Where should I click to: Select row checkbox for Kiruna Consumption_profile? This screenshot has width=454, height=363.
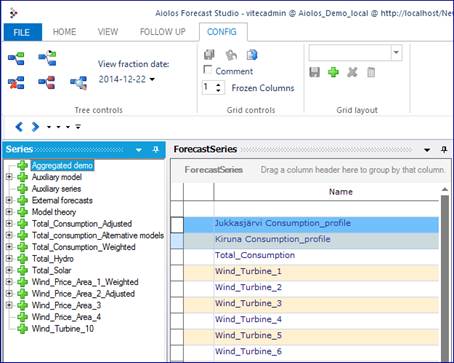click(177, 241)
